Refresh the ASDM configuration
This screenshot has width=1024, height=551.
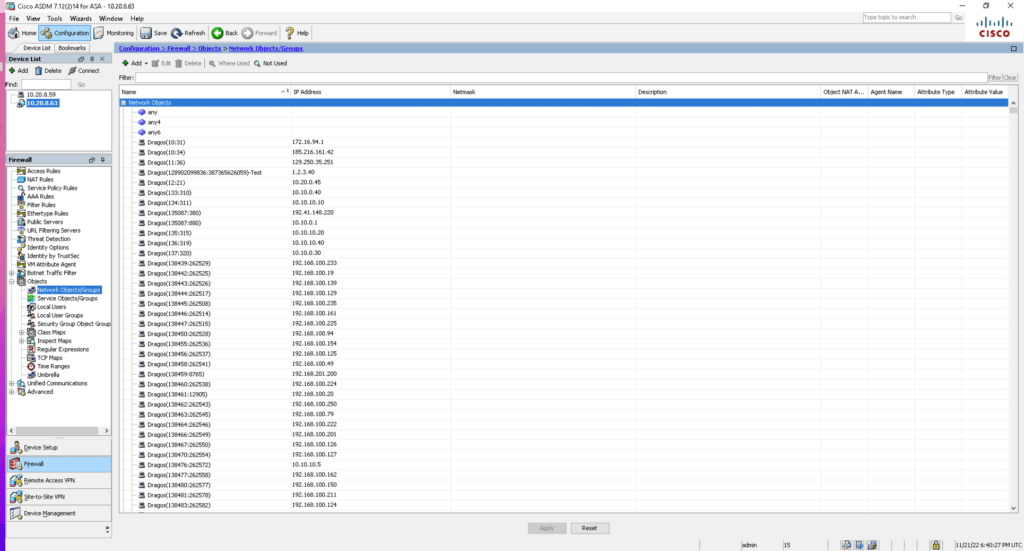pos(188,33)
